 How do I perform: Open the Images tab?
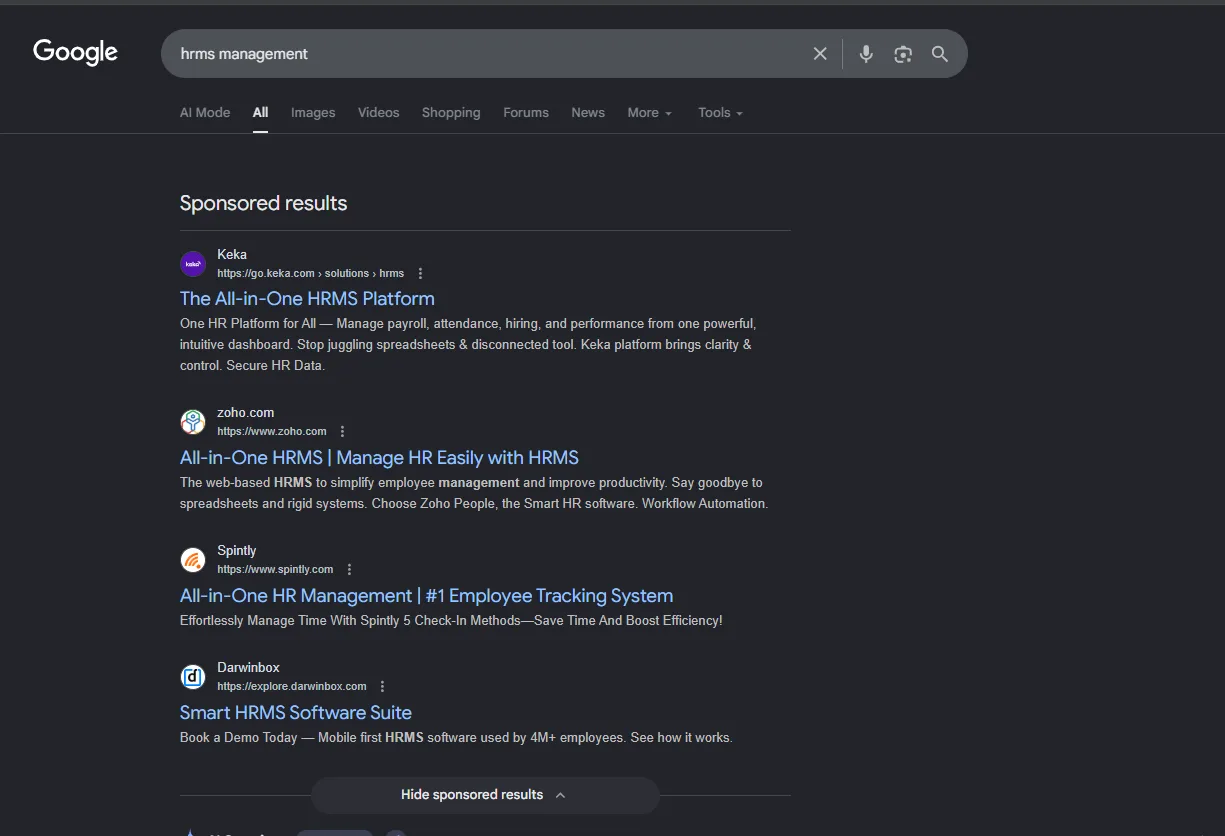[x=313, y=113]
